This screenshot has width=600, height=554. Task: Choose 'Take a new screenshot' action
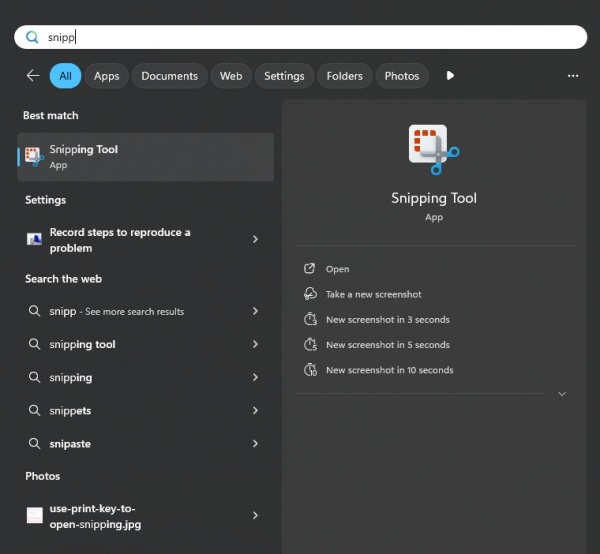click(x=373, y=294)
